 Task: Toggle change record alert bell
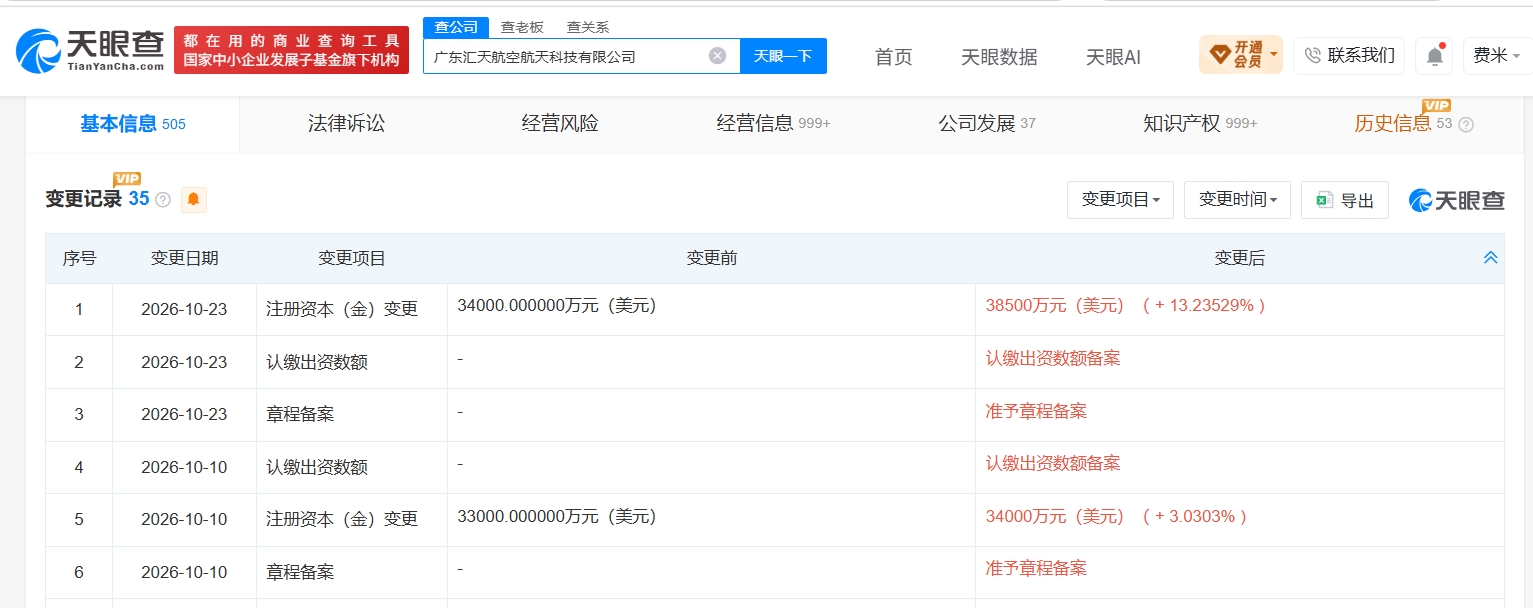(x=193, y=200)
